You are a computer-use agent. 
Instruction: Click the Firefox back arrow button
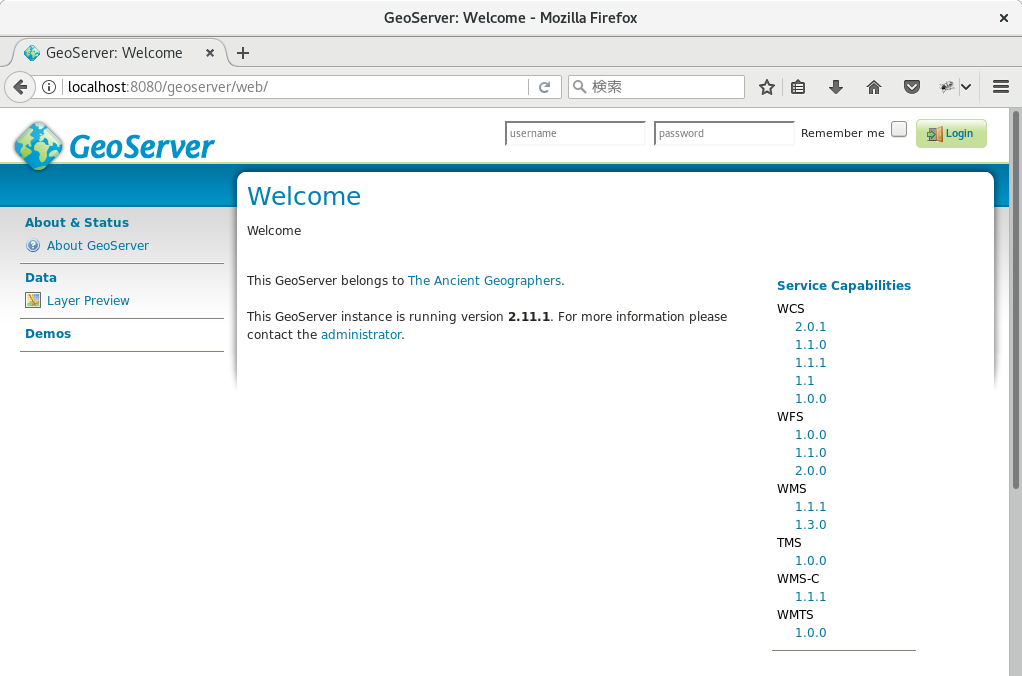point(20,87)
